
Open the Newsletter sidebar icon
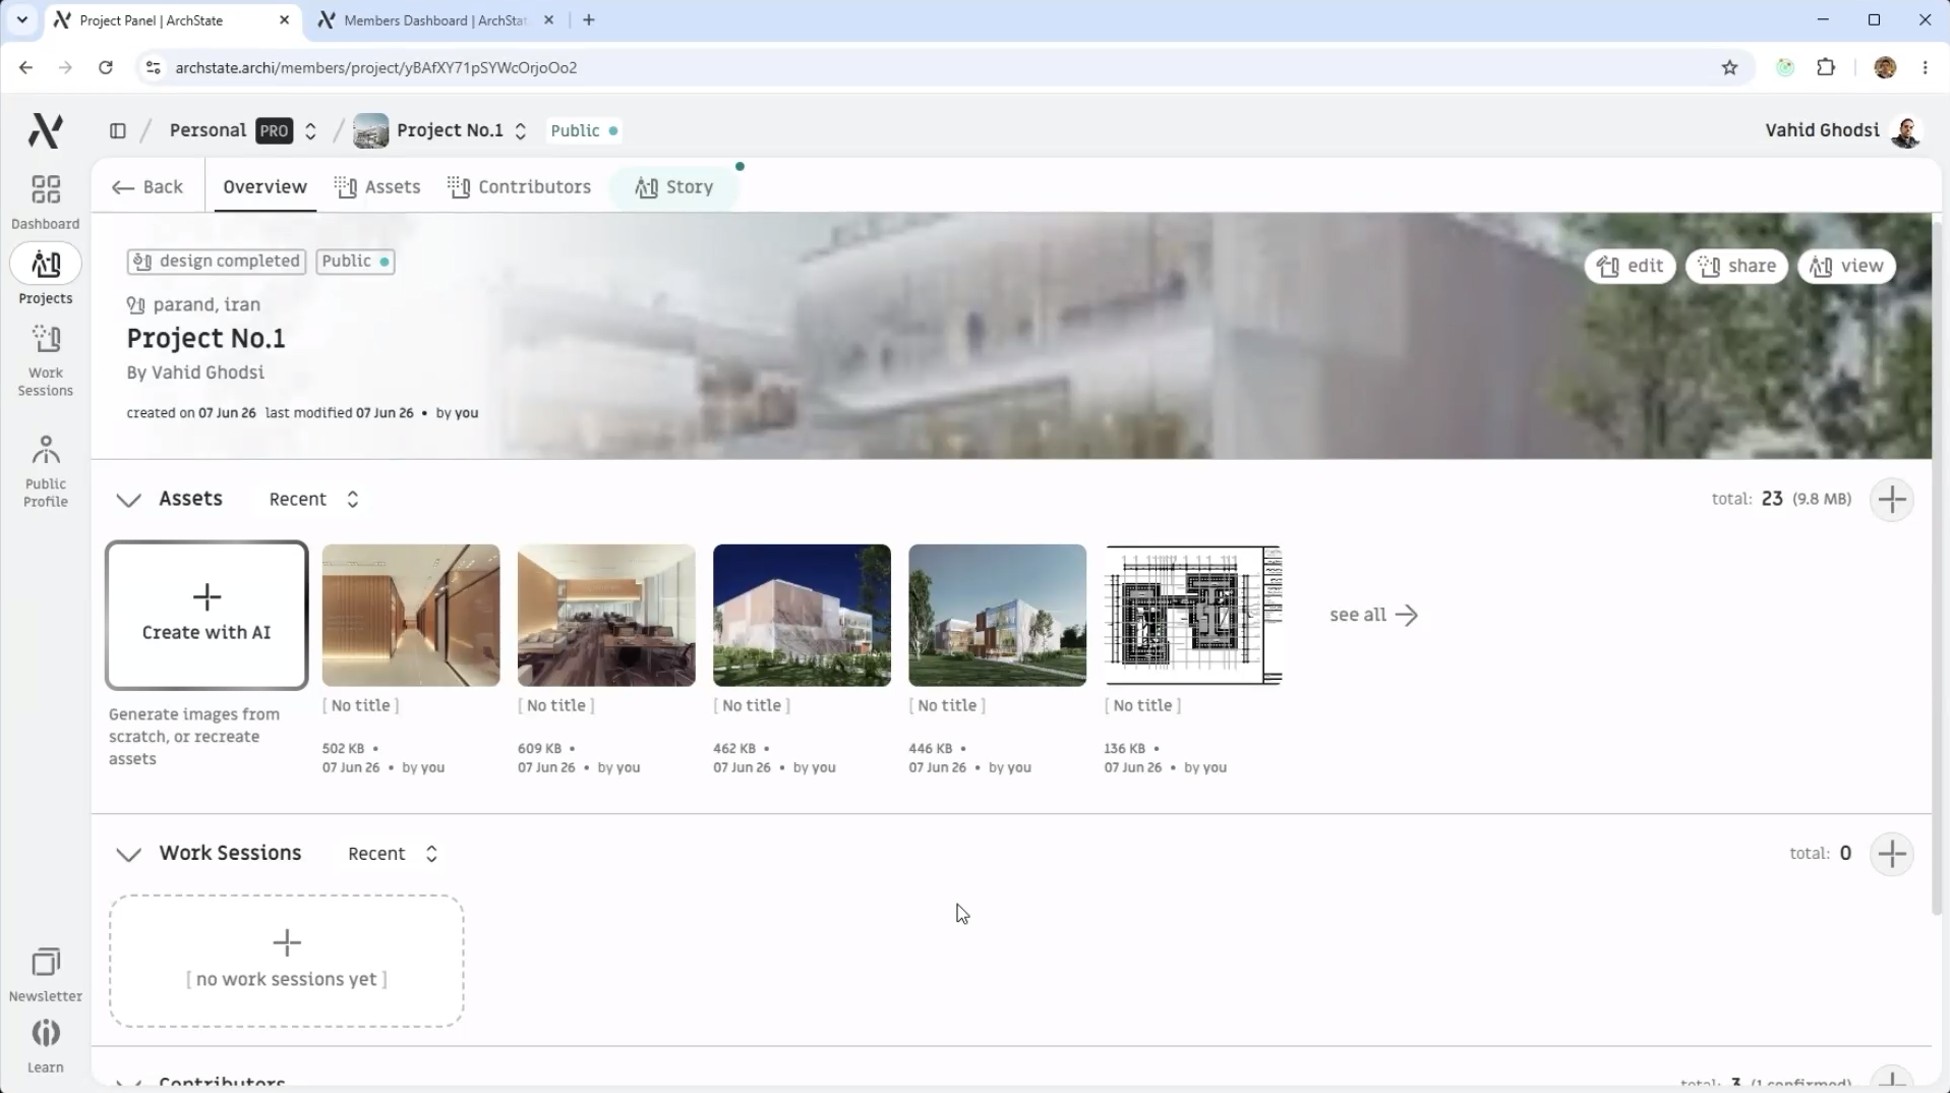point(45,974)
